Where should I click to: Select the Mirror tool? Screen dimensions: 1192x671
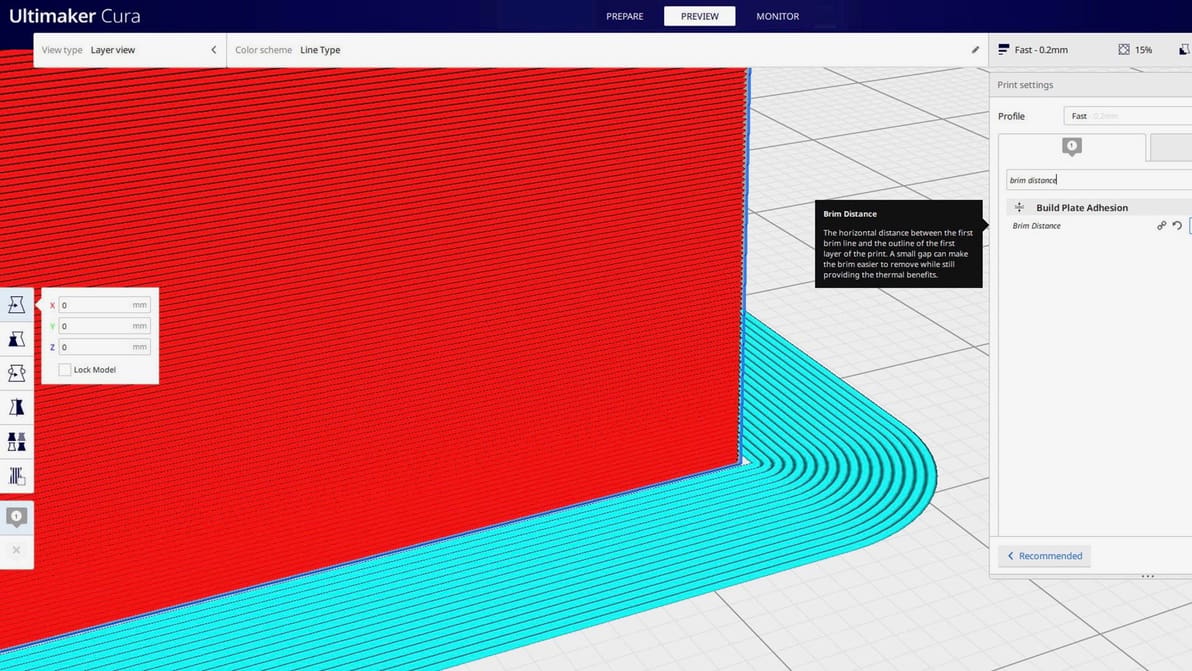click(16, 407)
